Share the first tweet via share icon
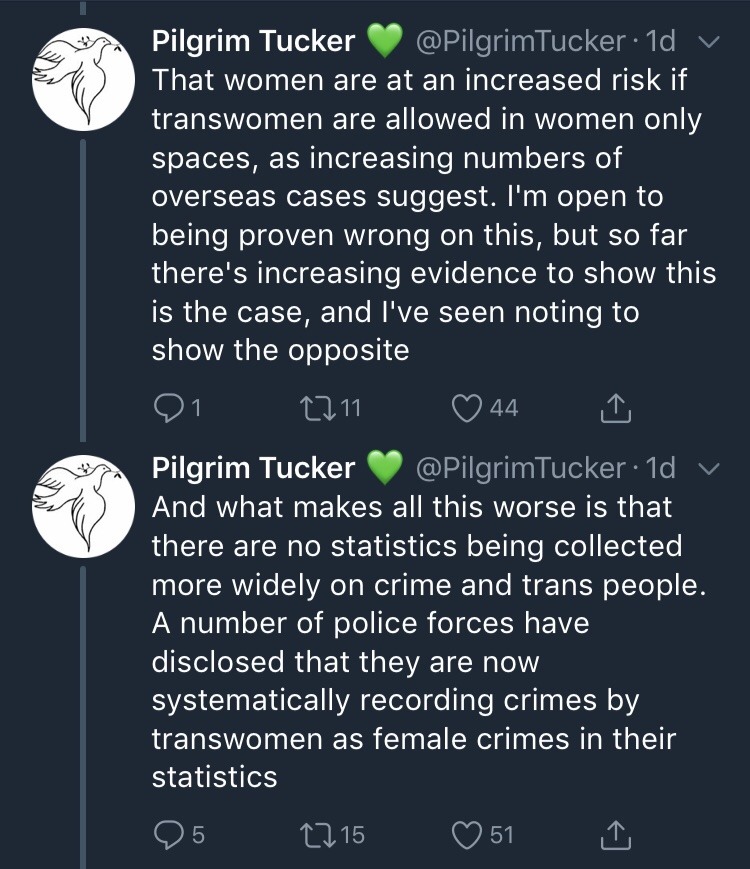Image resolution: width=750 pixels, height=869 pixels. (x=616, y=407)
